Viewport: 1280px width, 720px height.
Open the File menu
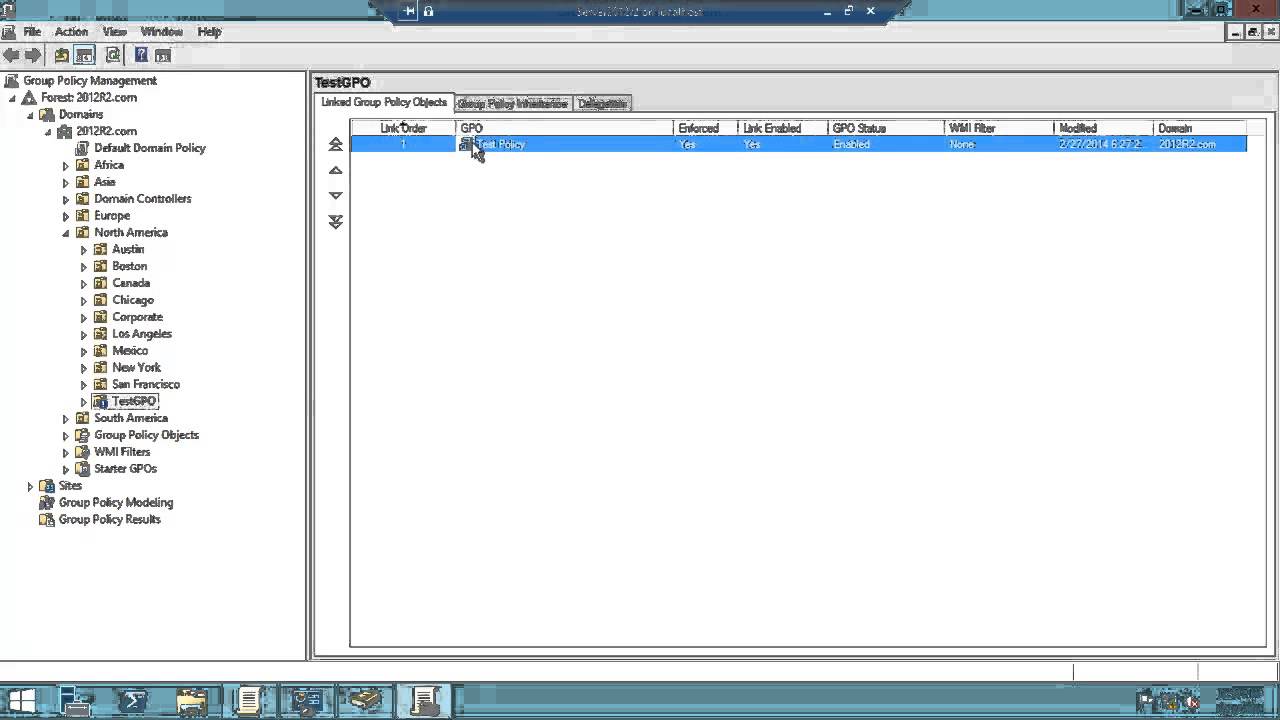33,32
